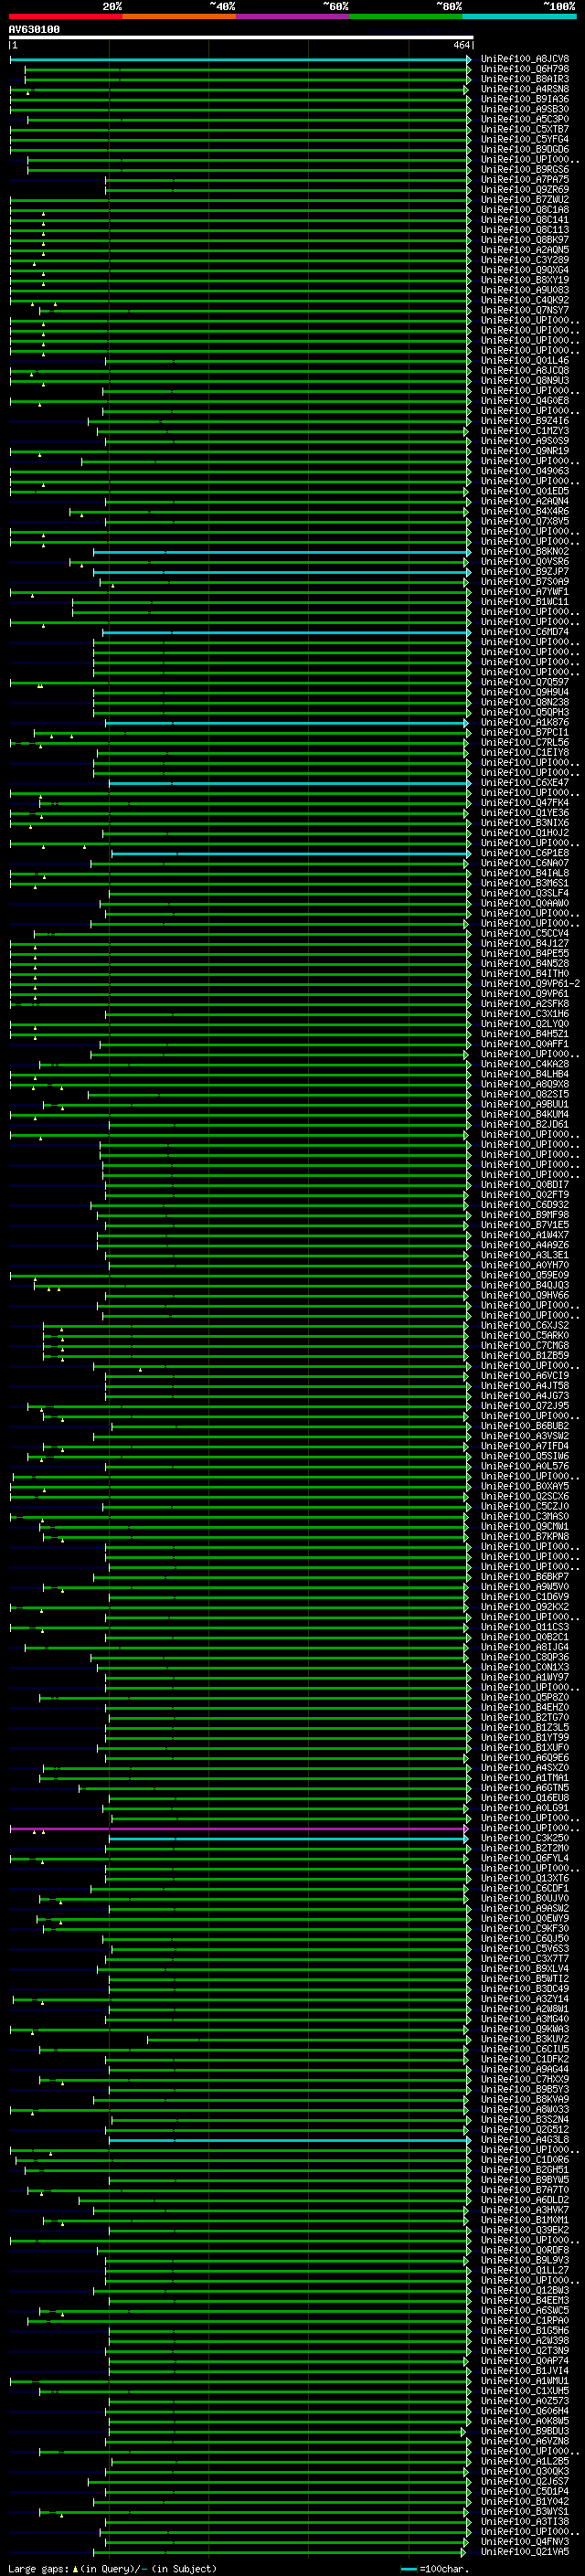Select the AV630100 query sequence bar
Viewport: 585px width, 2576px height.
point(241,37)
